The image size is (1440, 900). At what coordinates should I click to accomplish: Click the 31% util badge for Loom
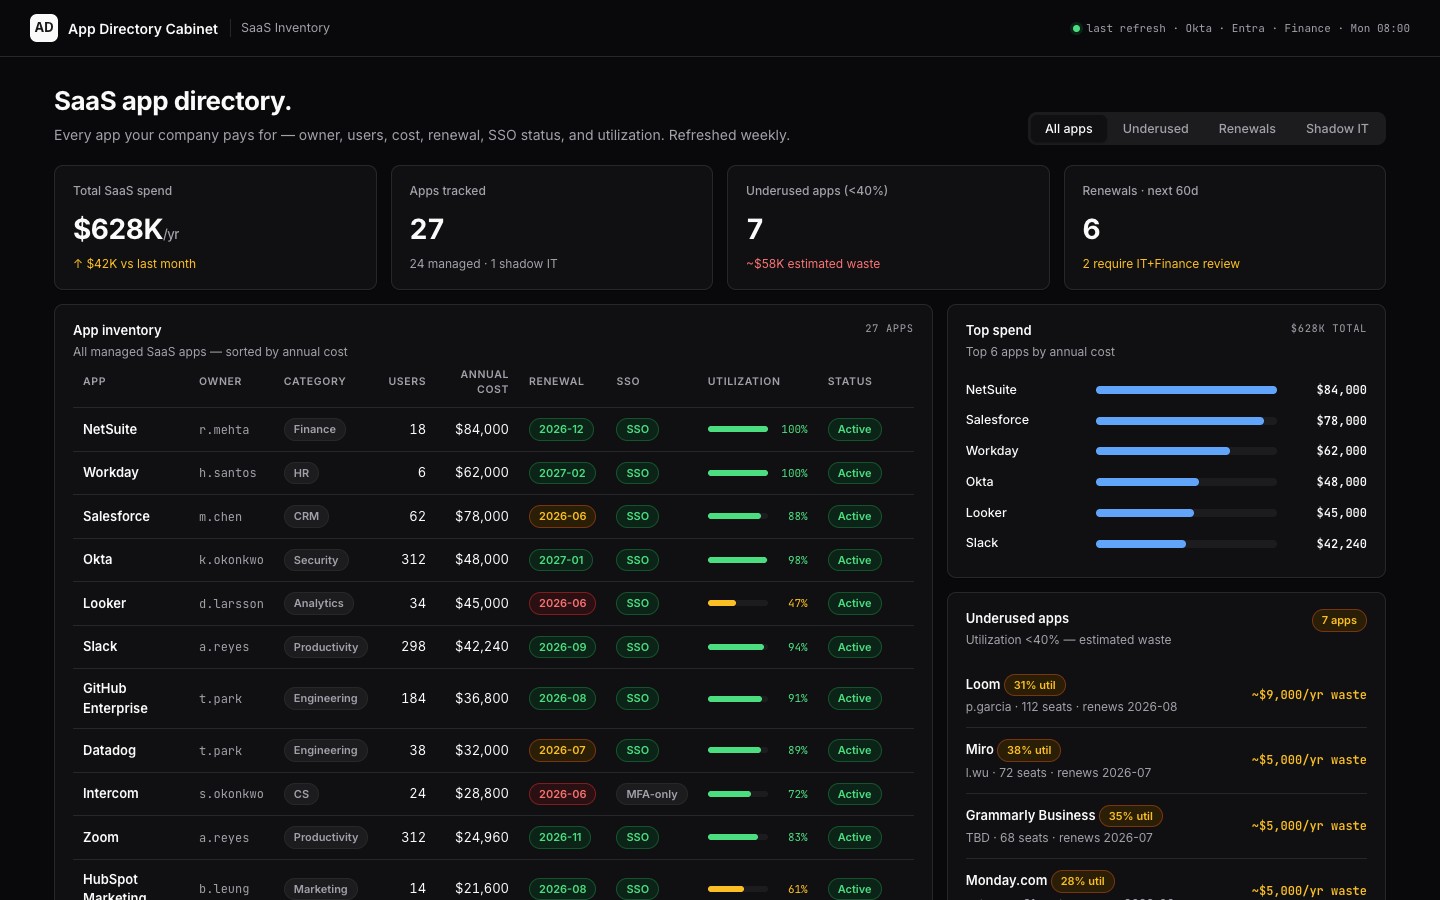coord(1034,685)
